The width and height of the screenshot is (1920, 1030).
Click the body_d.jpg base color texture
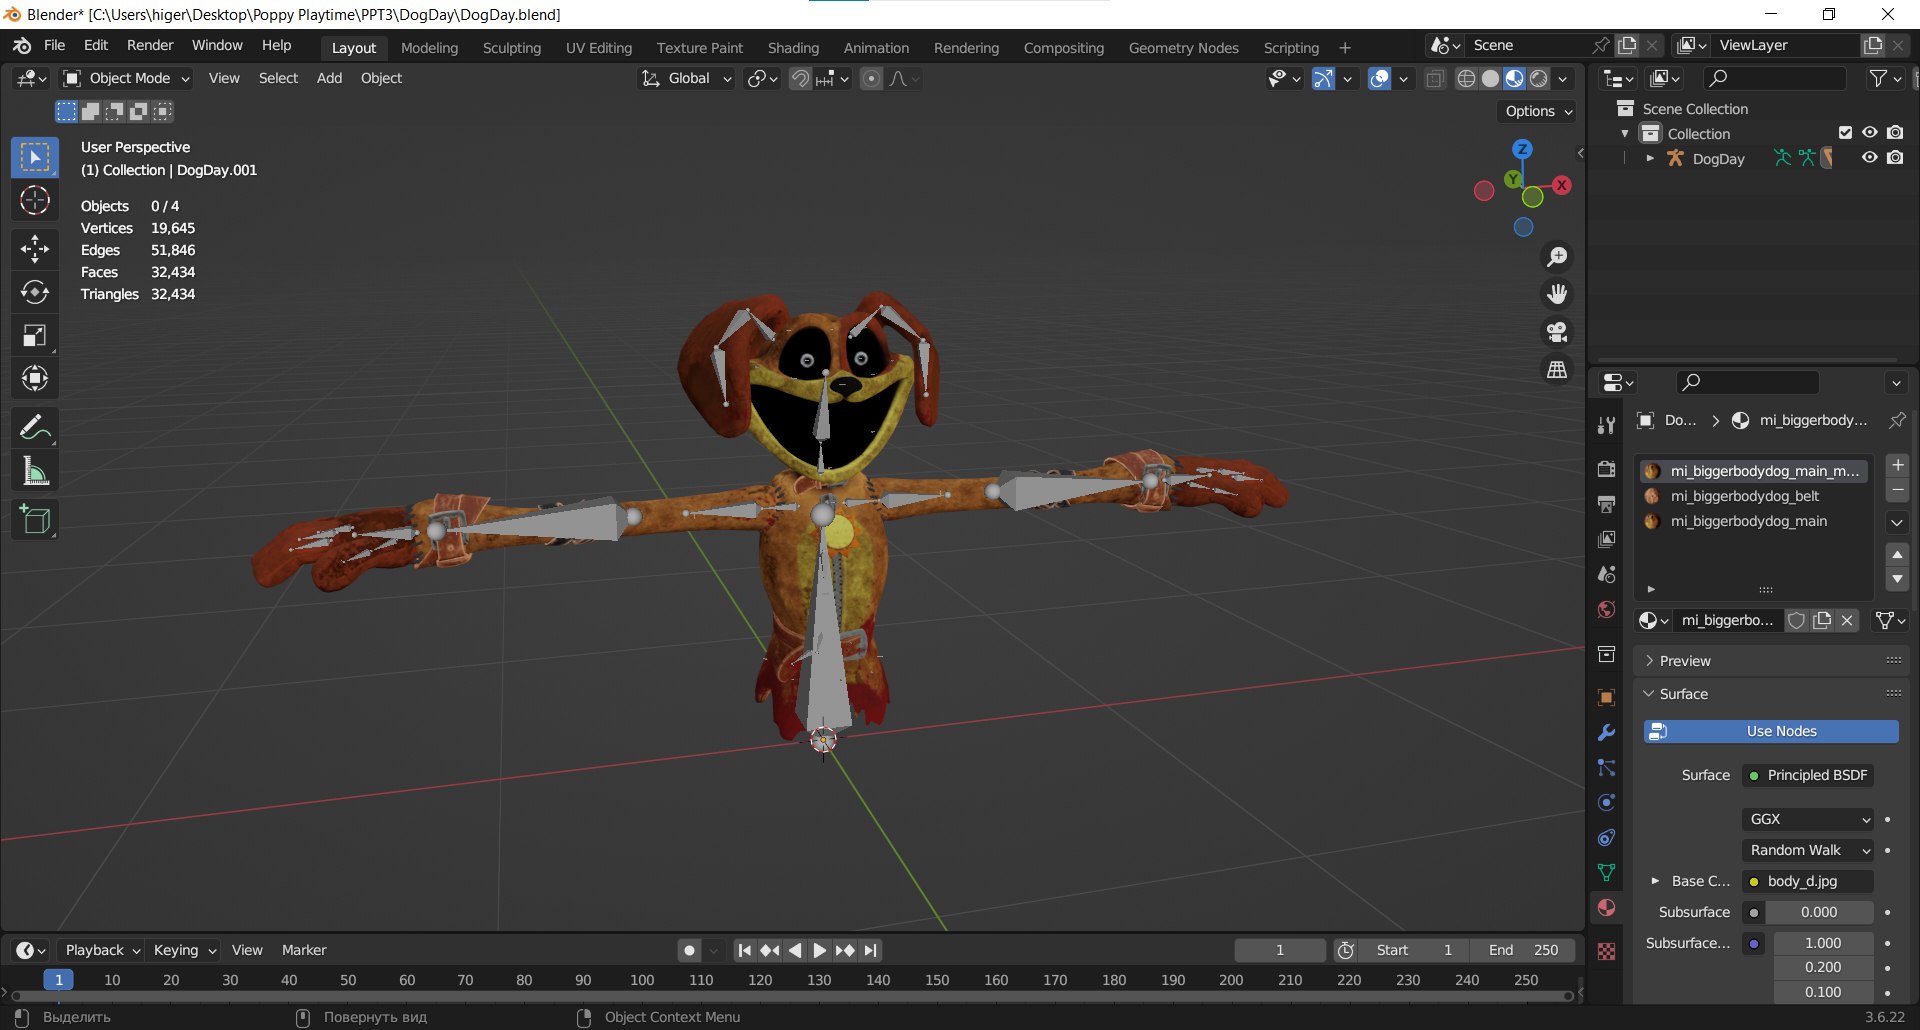pyautogui.click(x=1808, y=881)
